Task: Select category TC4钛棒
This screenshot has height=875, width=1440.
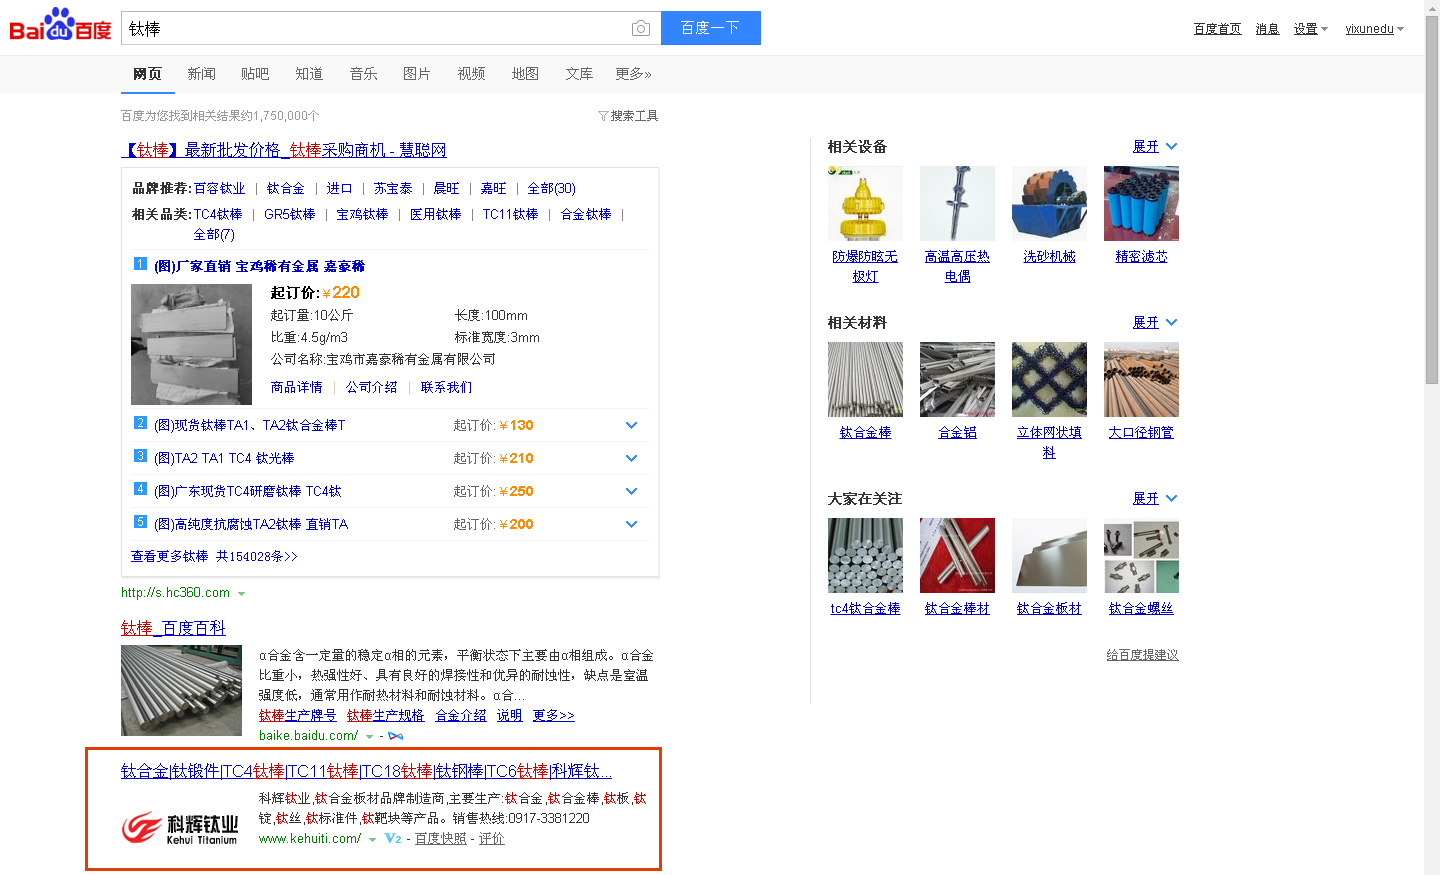Action: (218, 214)
